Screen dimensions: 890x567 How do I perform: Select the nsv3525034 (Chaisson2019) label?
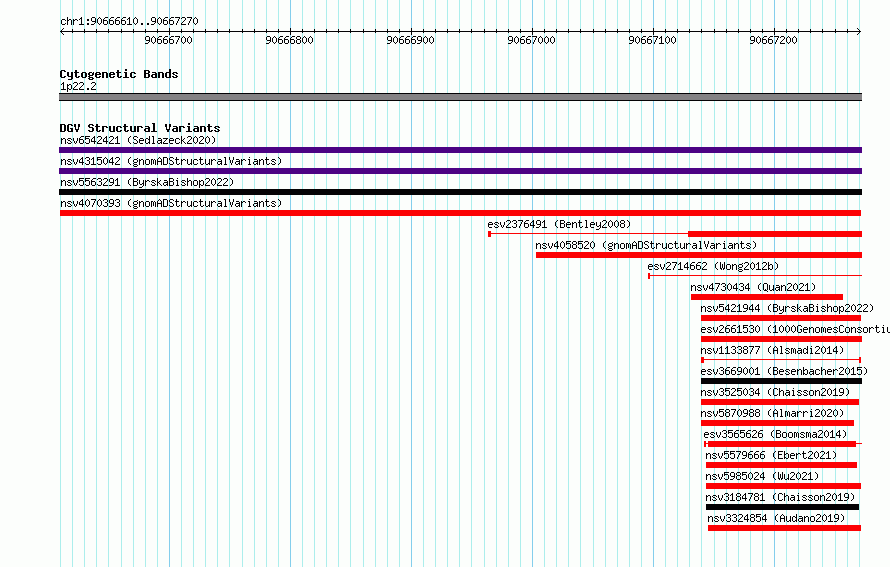click(775, 392)
